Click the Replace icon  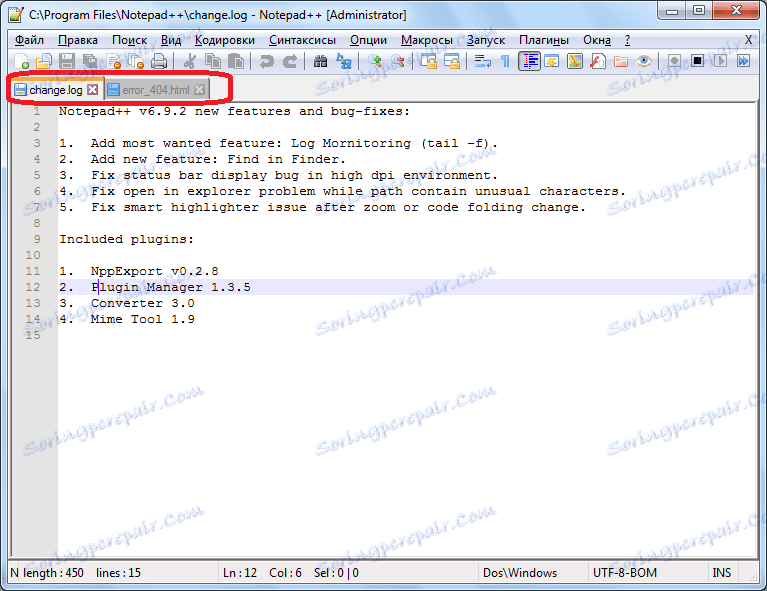point(344,62)
